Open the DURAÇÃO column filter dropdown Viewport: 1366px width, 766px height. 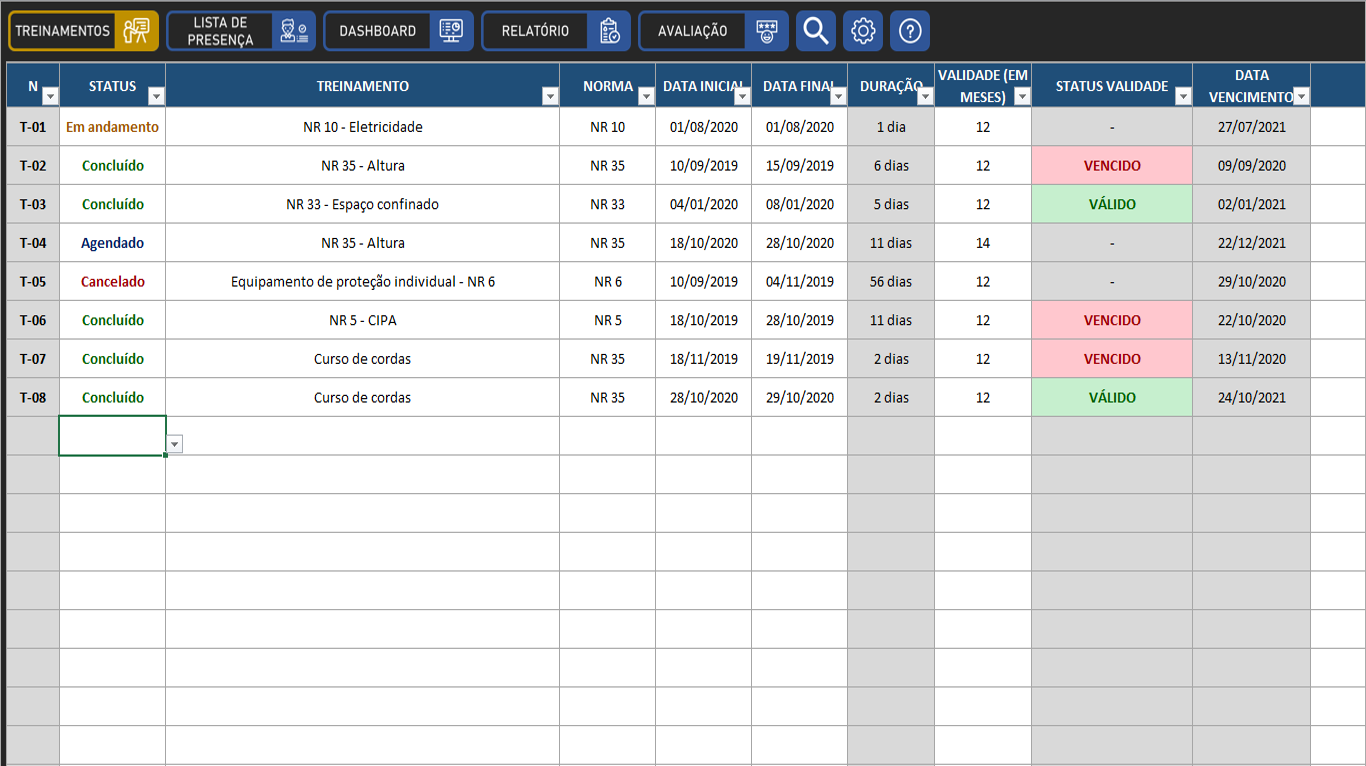pos(925,96)
